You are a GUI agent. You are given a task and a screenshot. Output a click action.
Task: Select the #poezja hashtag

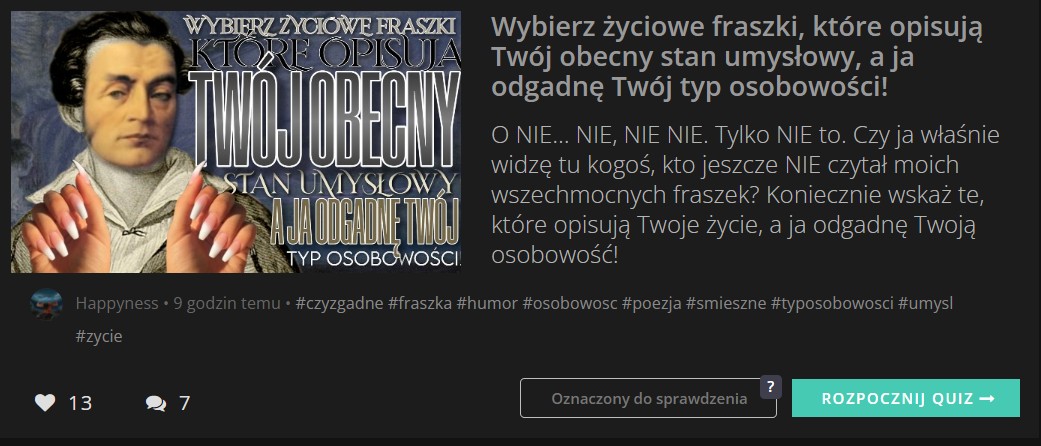click(x=651, y=304)
